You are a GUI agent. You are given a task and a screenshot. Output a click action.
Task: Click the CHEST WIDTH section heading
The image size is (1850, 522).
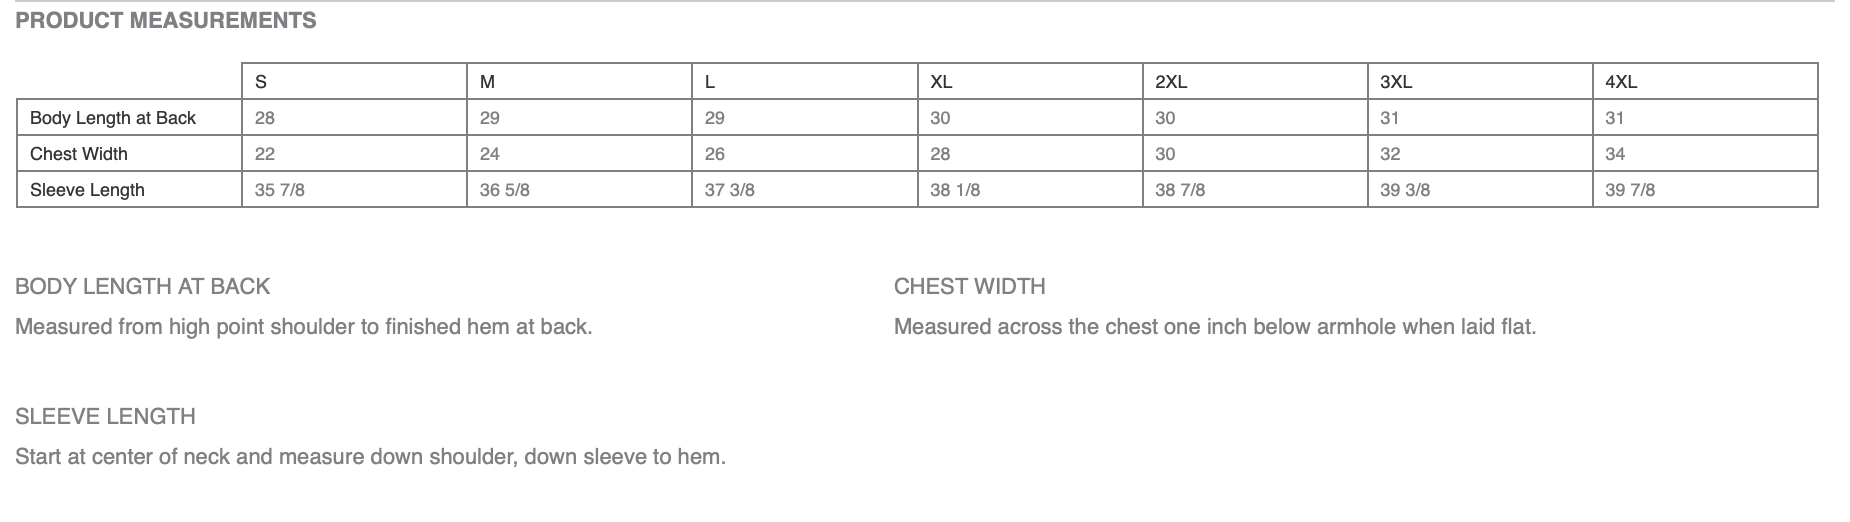970,287
